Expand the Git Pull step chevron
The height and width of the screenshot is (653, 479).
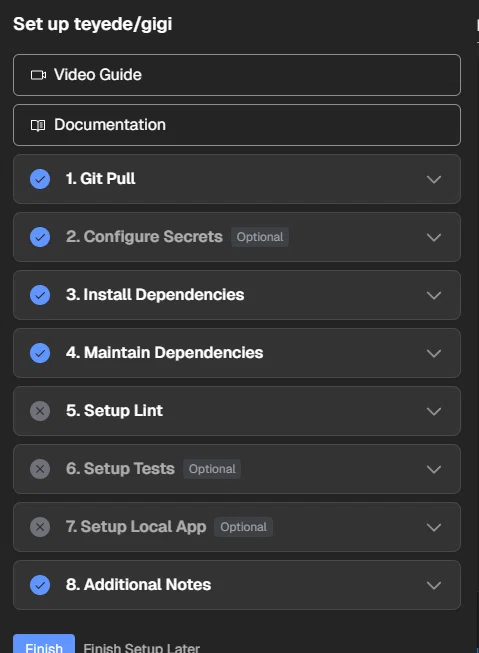[434, 179]
